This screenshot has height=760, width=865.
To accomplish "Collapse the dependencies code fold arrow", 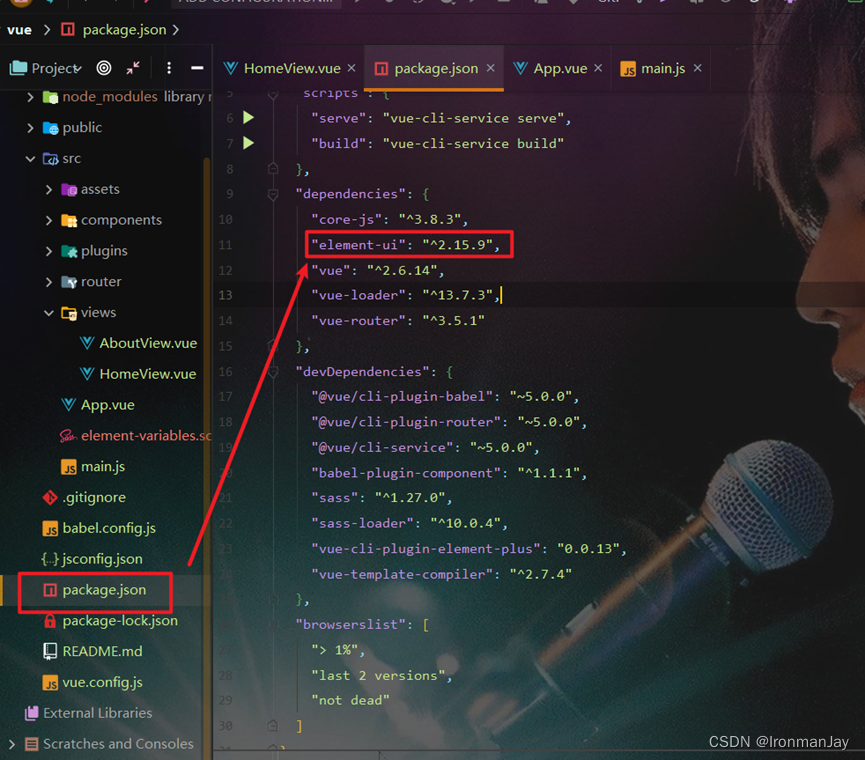I will (273, 194).
